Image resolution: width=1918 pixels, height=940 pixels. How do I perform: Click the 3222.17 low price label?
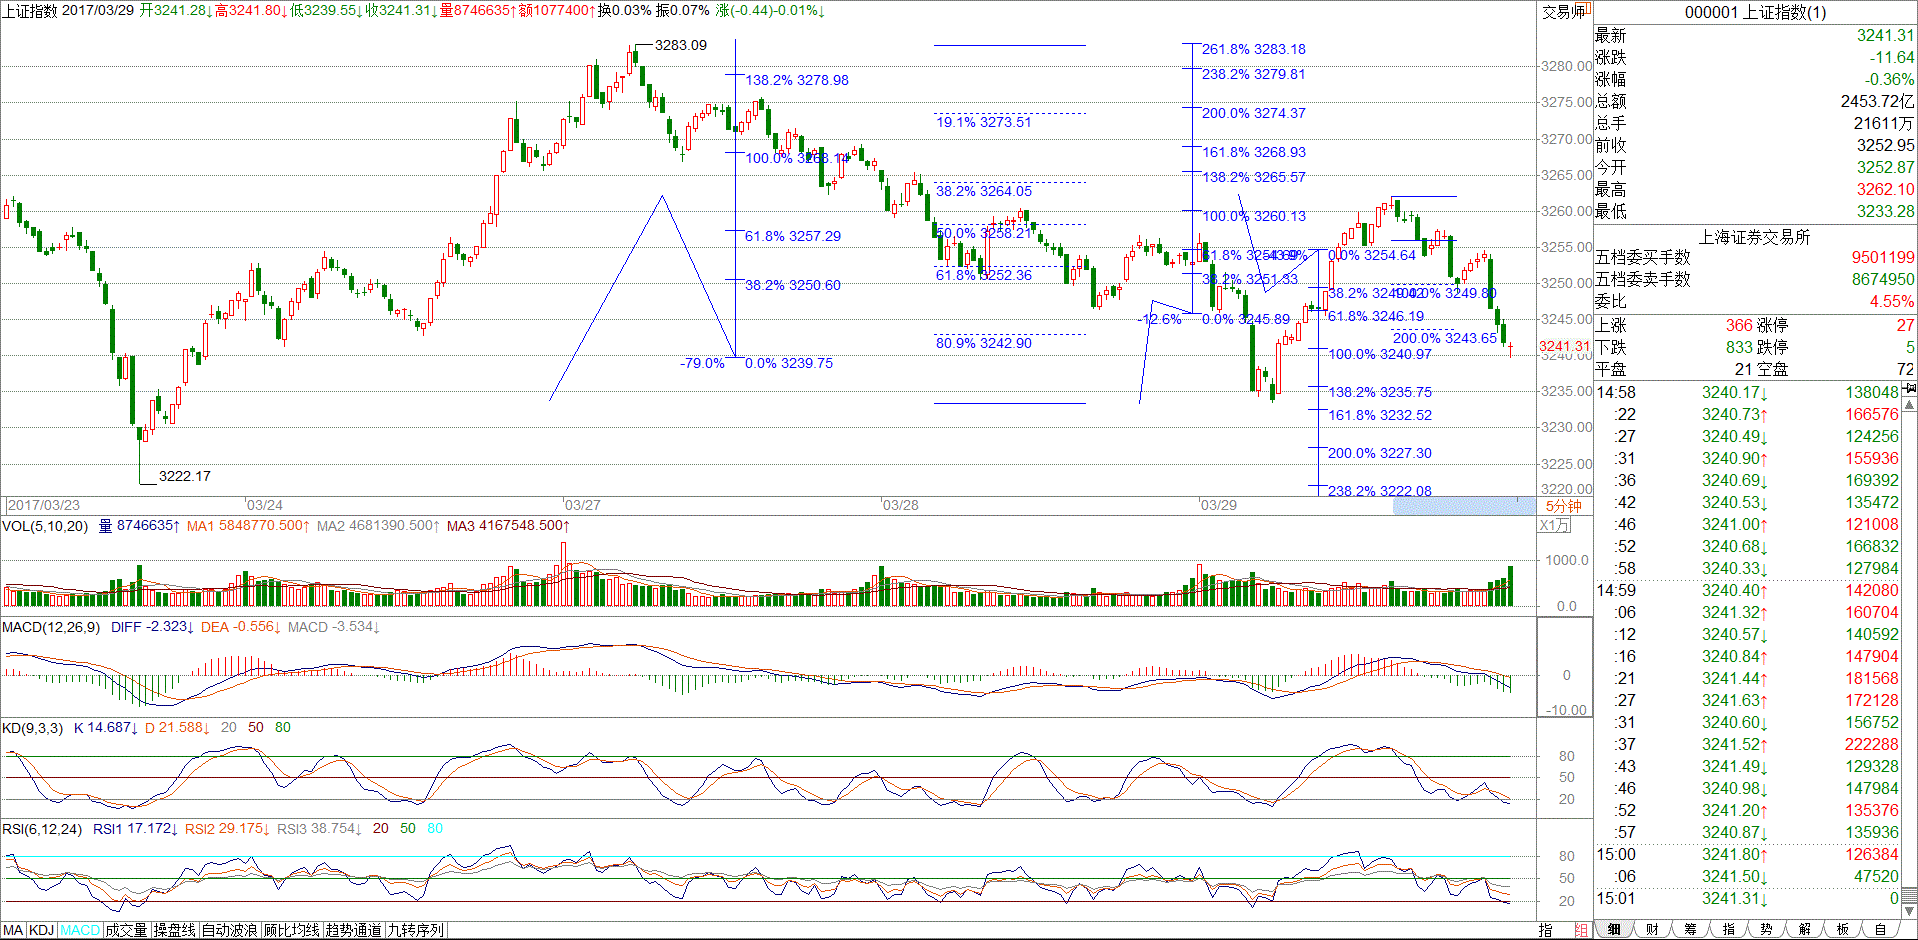(x=185, y=476)
